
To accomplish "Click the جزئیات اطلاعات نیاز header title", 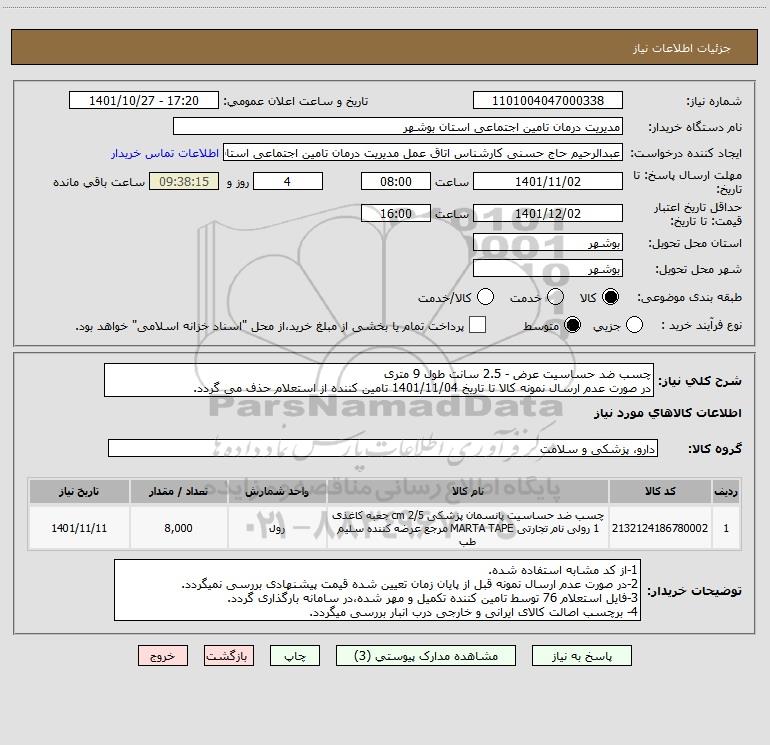I will tap(682, 48).
